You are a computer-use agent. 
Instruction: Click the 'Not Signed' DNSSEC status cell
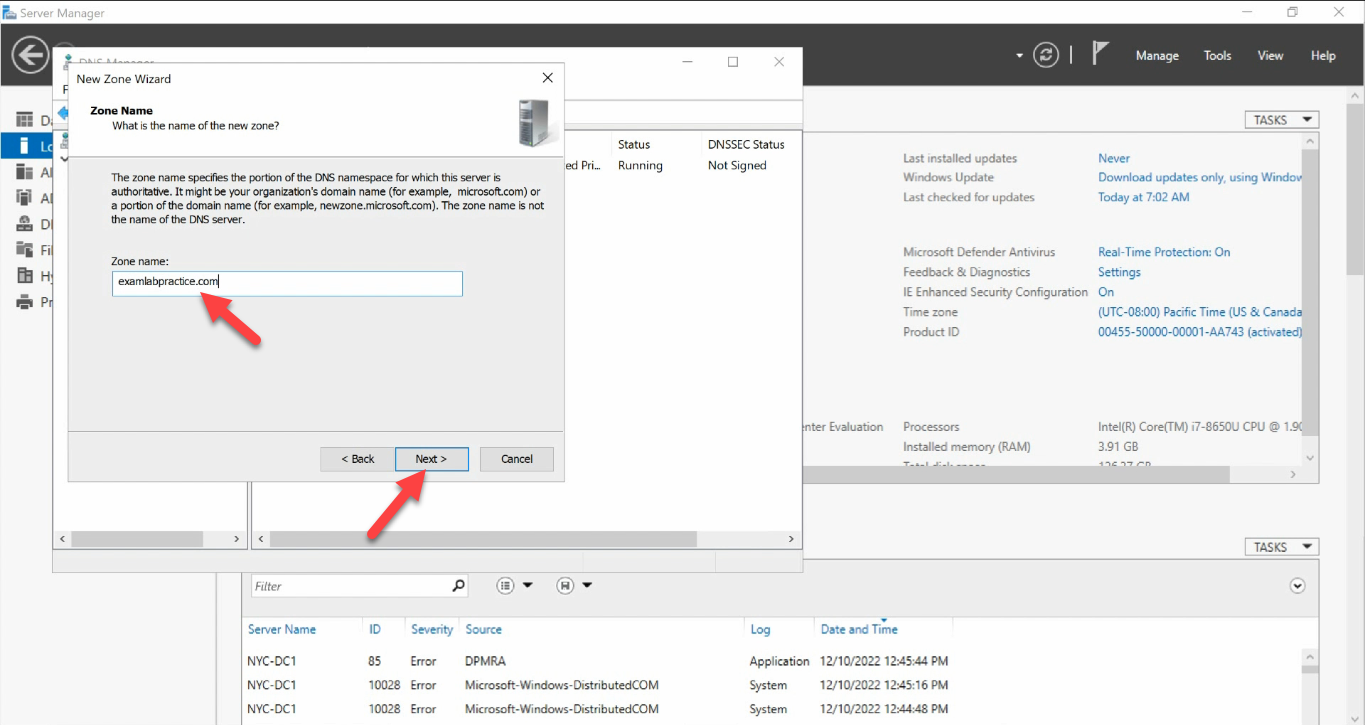[737, 166]
